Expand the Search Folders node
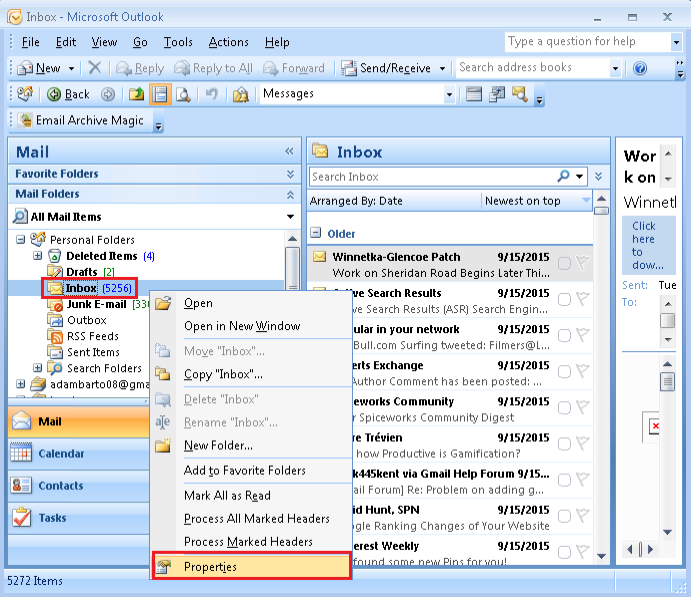 [38, 367]
